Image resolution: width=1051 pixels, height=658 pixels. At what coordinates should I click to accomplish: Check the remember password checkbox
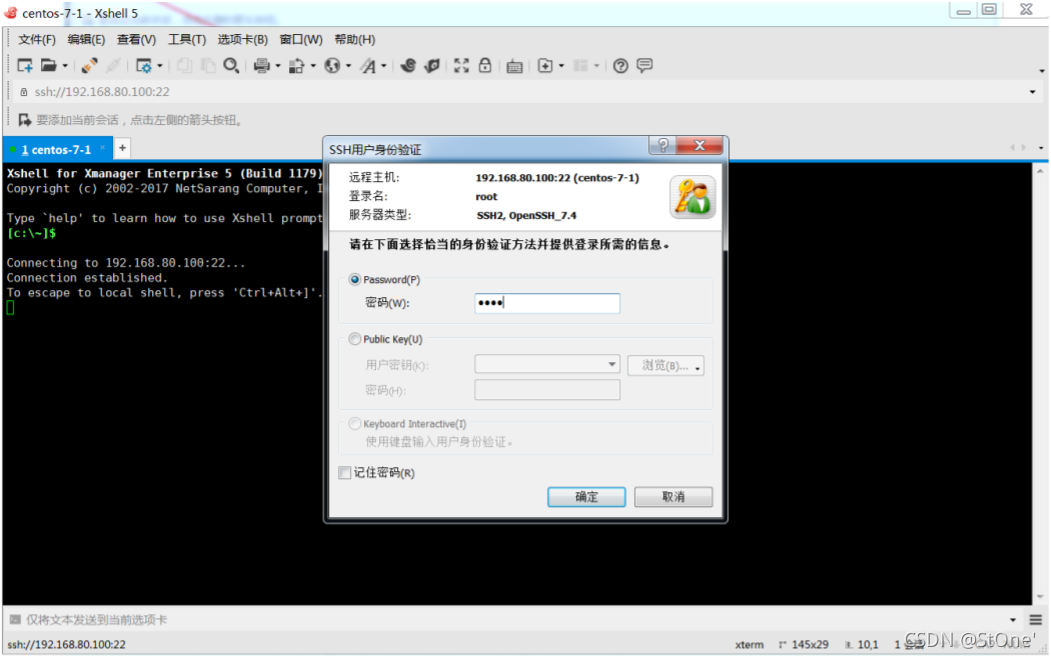click(x=345, y=473)
